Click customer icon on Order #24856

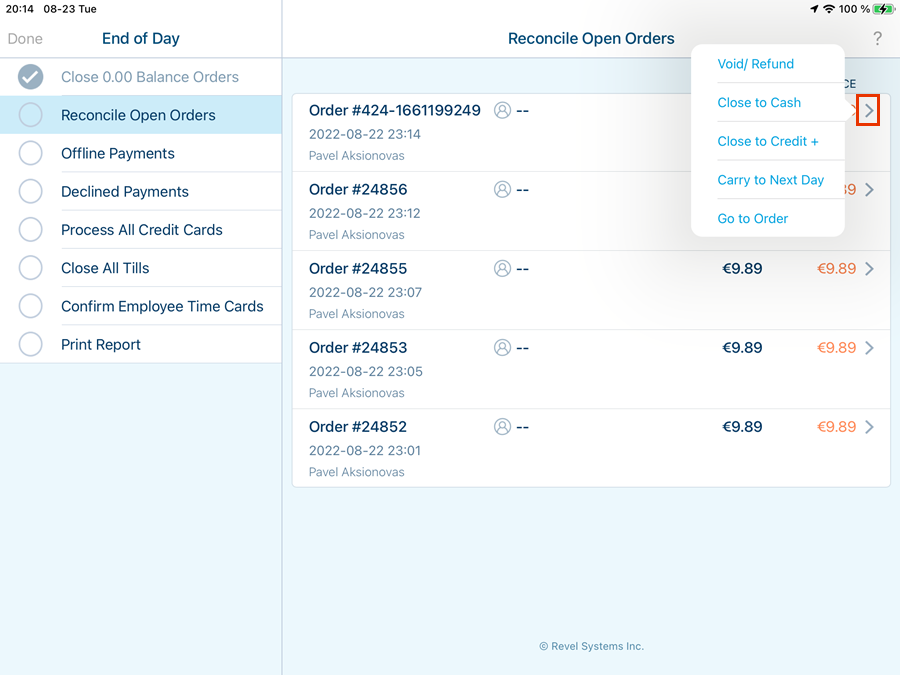(x=502, y=189)
